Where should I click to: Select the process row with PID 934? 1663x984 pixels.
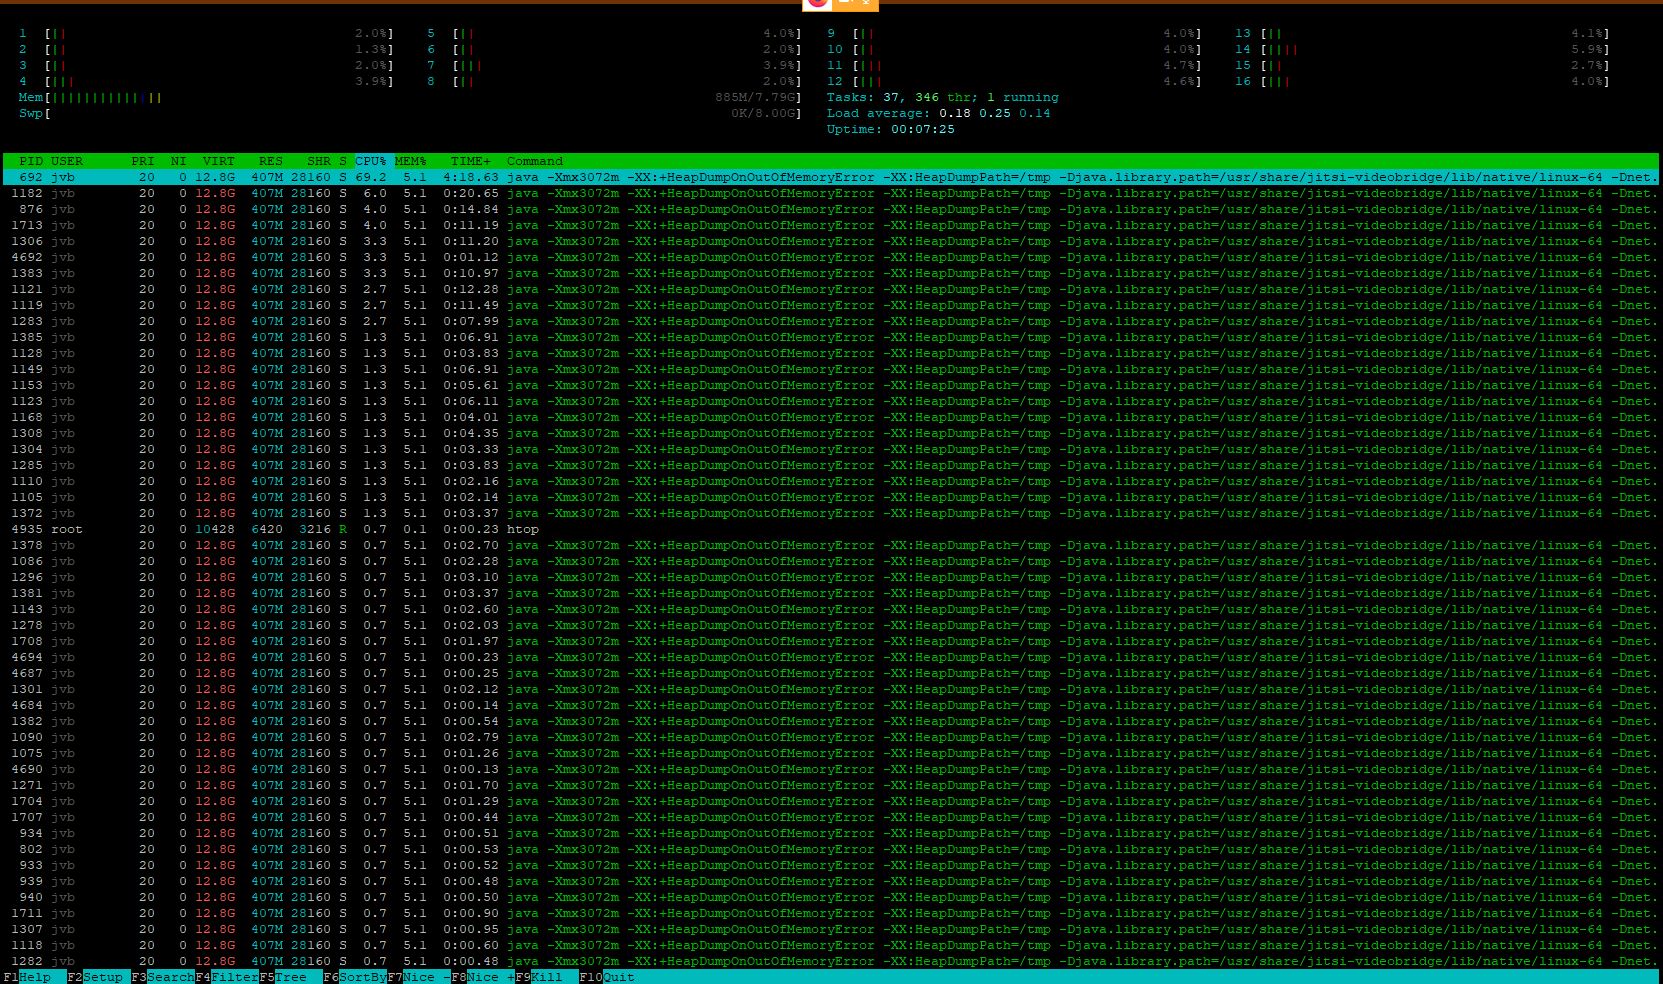831,833
